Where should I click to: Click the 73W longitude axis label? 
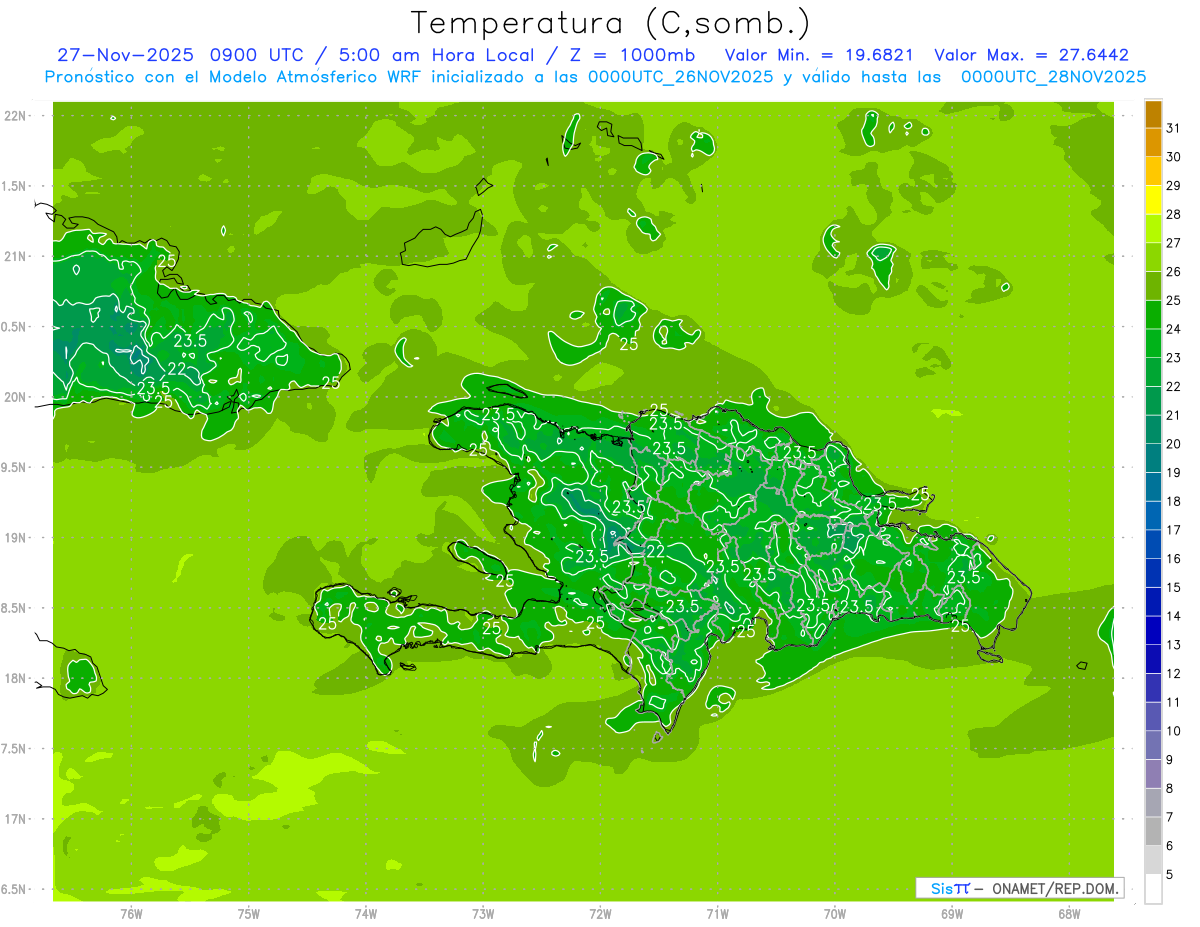point(483,914)
